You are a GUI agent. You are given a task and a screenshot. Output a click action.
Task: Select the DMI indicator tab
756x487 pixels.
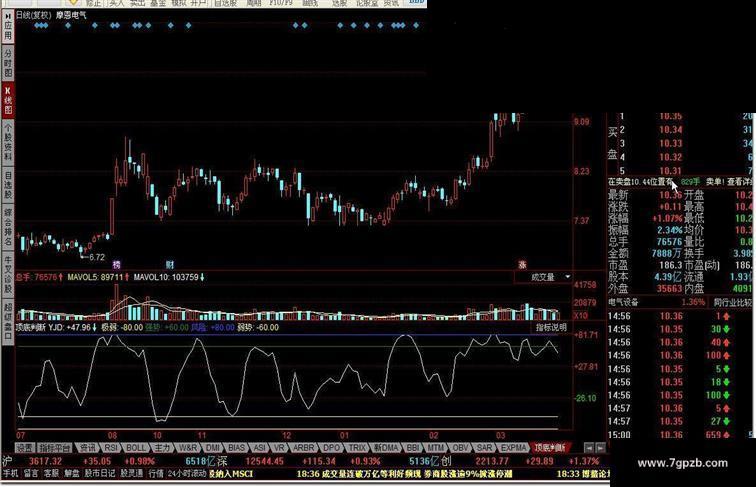pos(213,448)
